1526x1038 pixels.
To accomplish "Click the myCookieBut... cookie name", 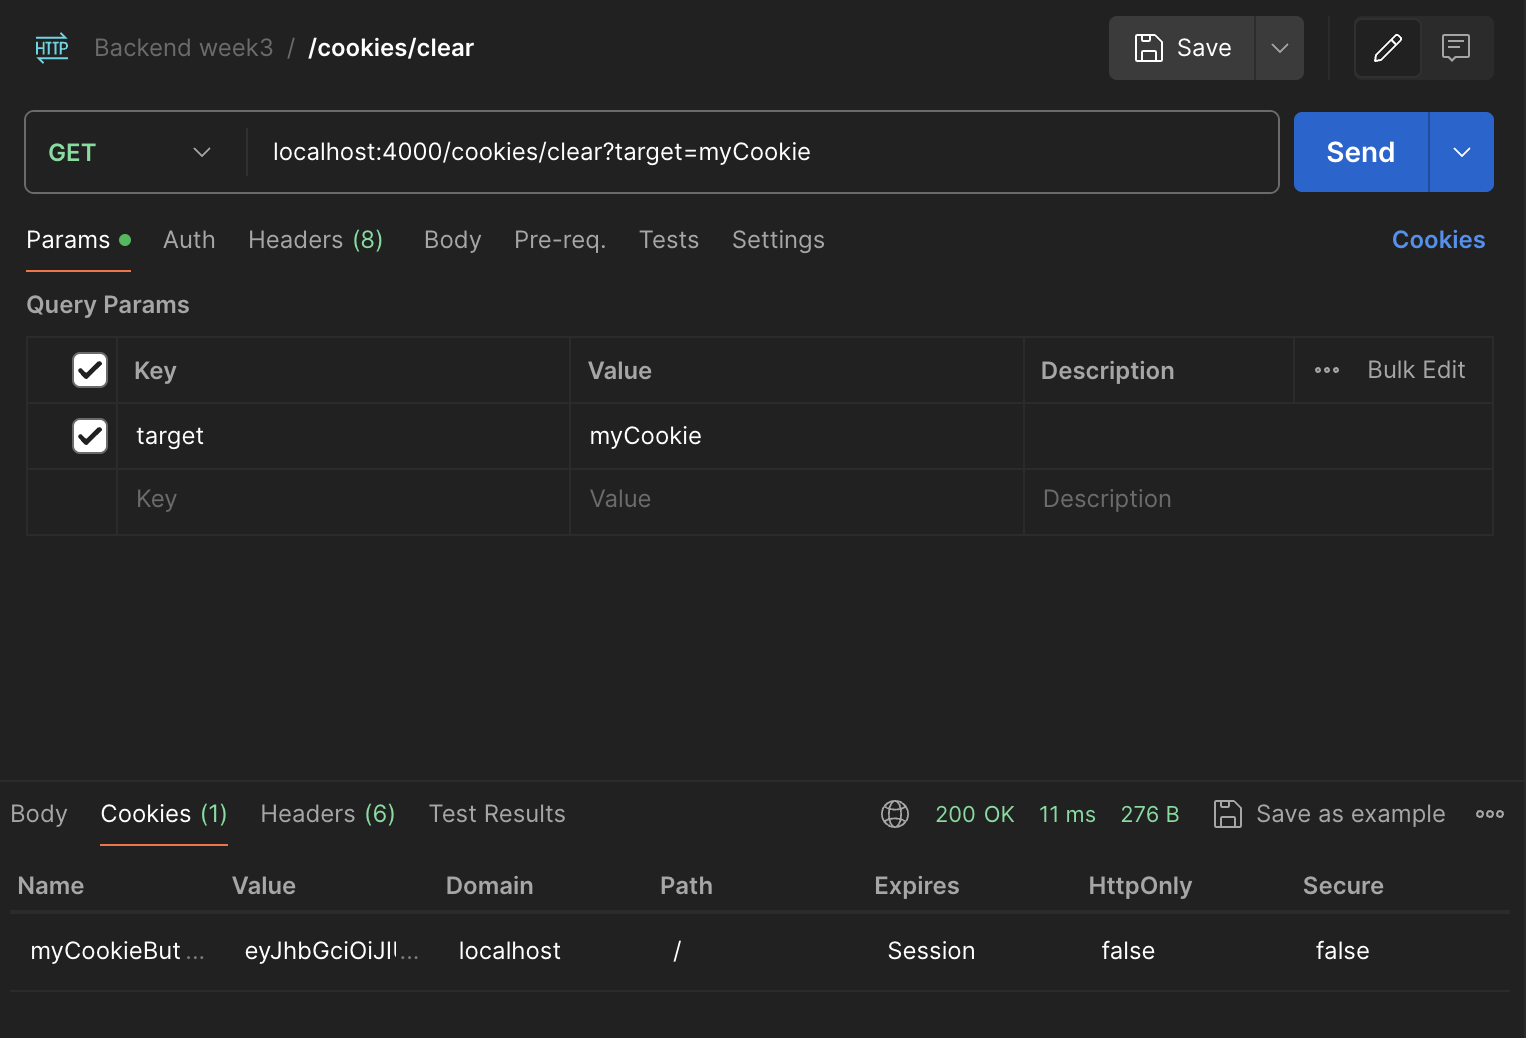I will pos(117,951).
